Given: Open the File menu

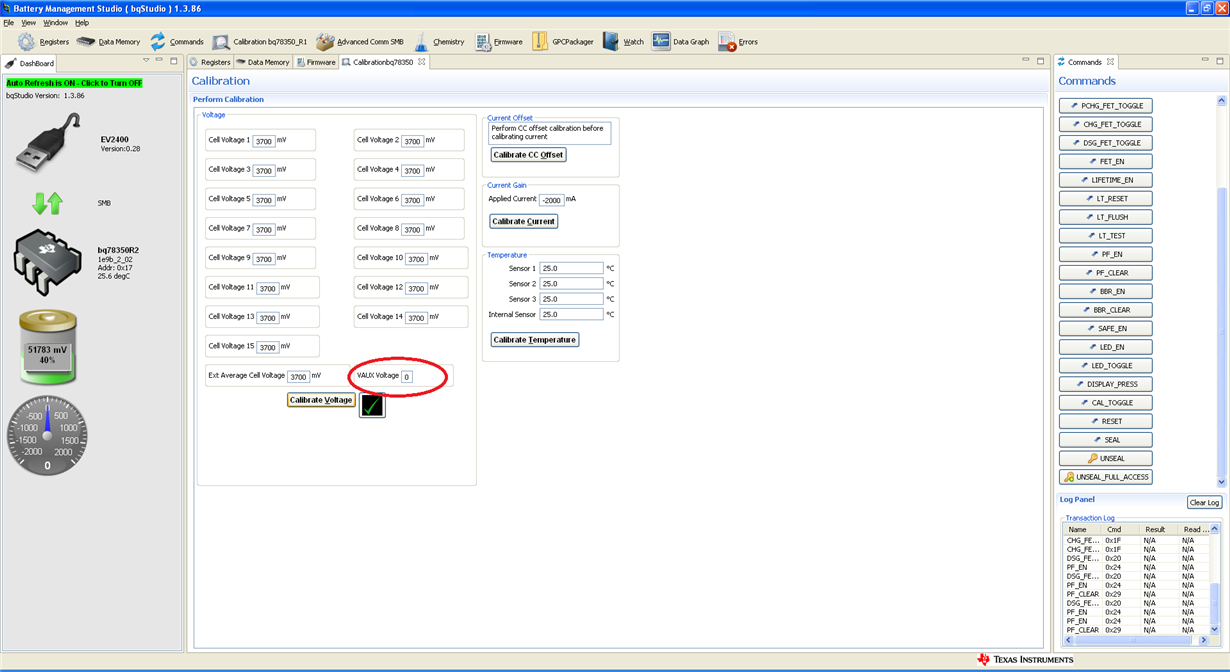Looking at the screenshot, I should click(x=9, y=22).
